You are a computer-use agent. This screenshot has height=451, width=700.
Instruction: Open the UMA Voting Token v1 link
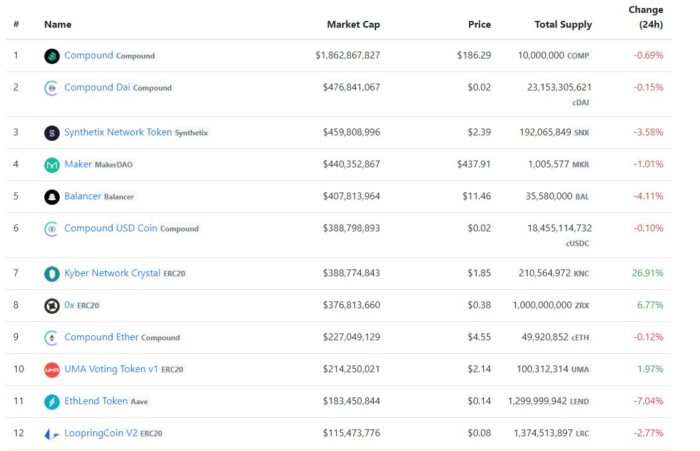coord(111,369)
